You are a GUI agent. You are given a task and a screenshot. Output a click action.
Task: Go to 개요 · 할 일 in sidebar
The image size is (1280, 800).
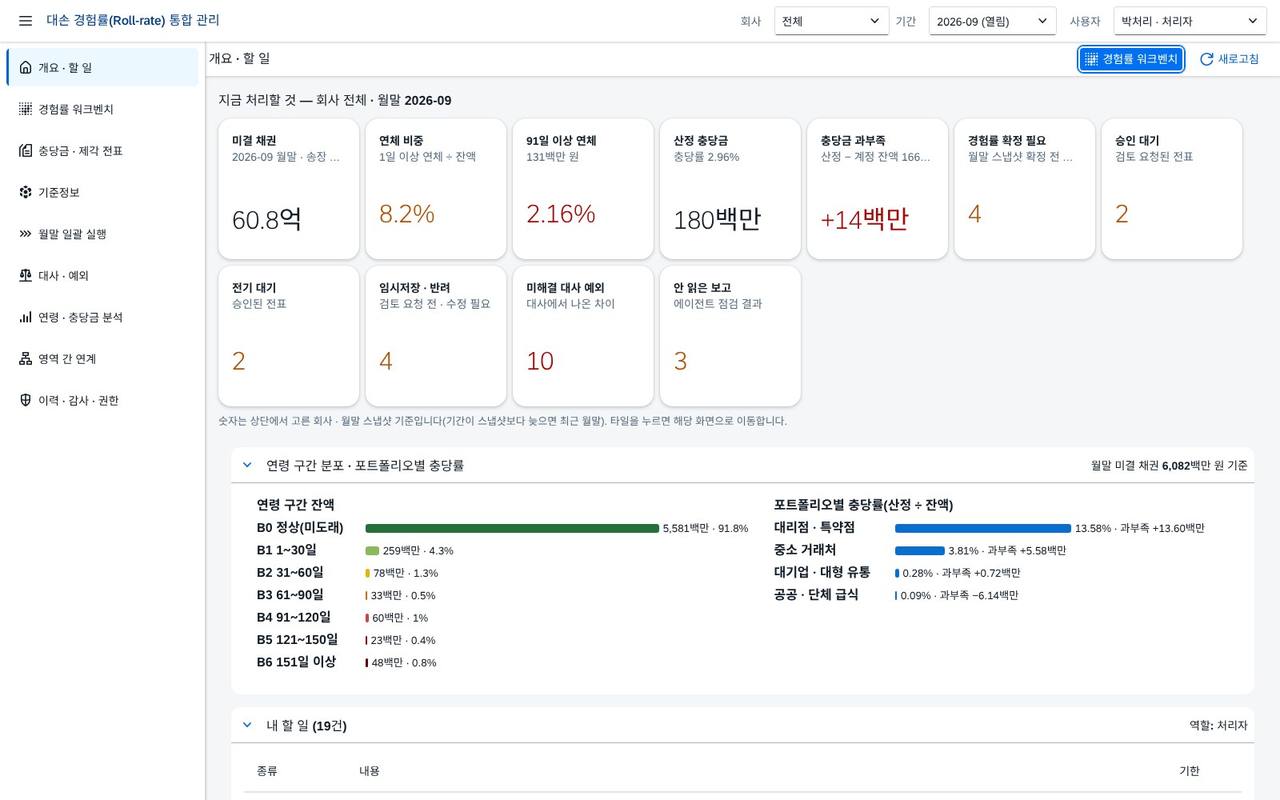coord(102,68)
